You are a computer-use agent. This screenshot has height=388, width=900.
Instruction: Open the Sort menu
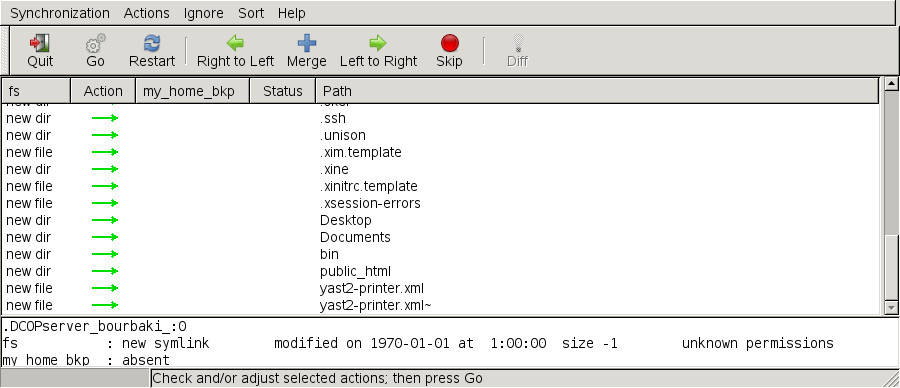point(251,13)
